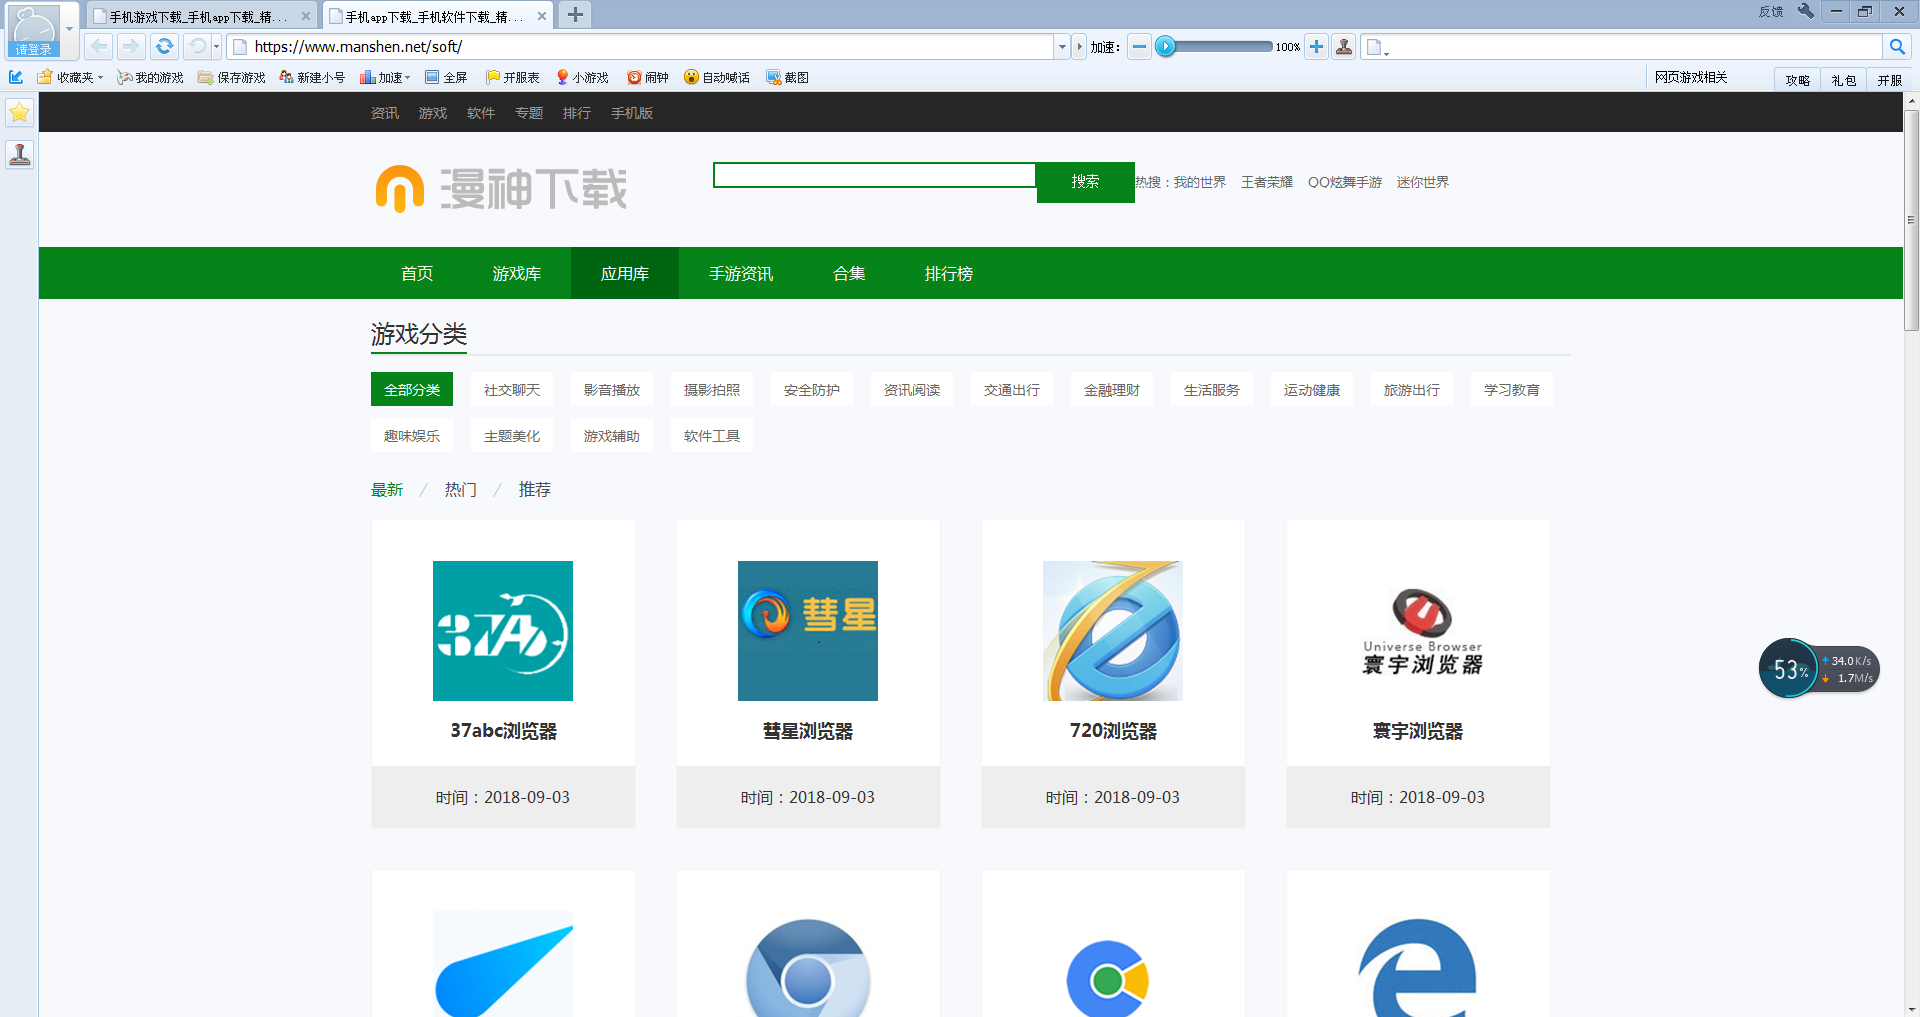Open the account dropdown next to avatar
The width and height of the screenshot is (1920, 1017).
[69, 28]
